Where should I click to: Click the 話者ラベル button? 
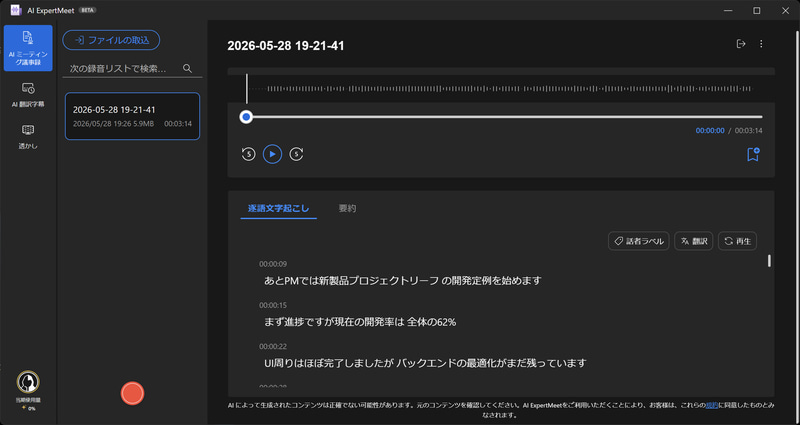pyautogui.click(x=639, y=241)
